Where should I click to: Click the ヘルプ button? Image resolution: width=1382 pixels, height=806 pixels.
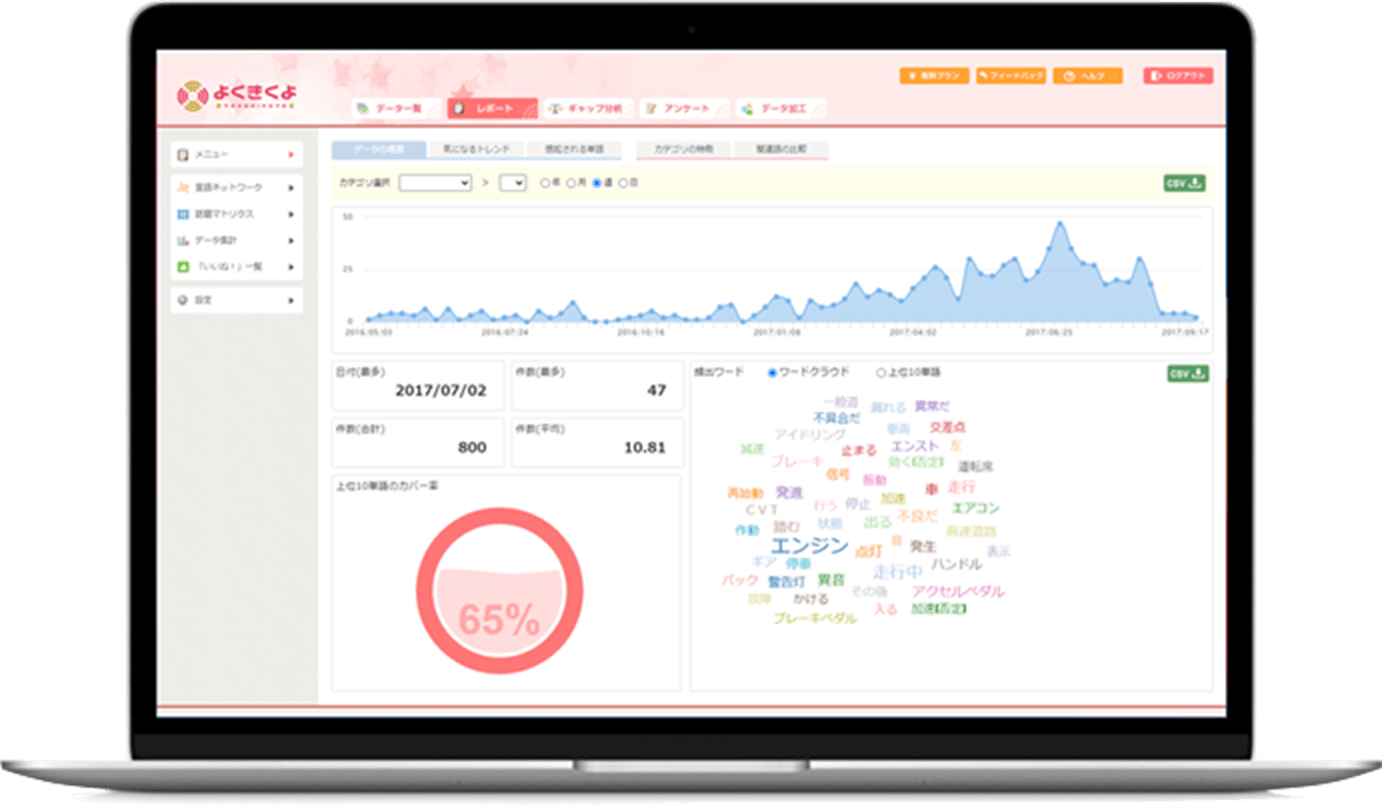point(1088,76)
